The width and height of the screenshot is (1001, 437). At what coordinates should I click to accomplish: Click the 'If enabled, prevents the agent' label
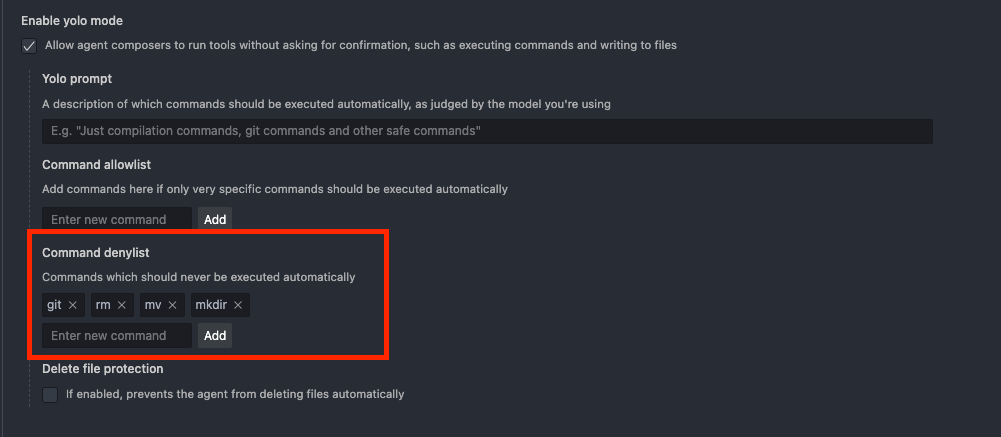[x=235, y=395]
